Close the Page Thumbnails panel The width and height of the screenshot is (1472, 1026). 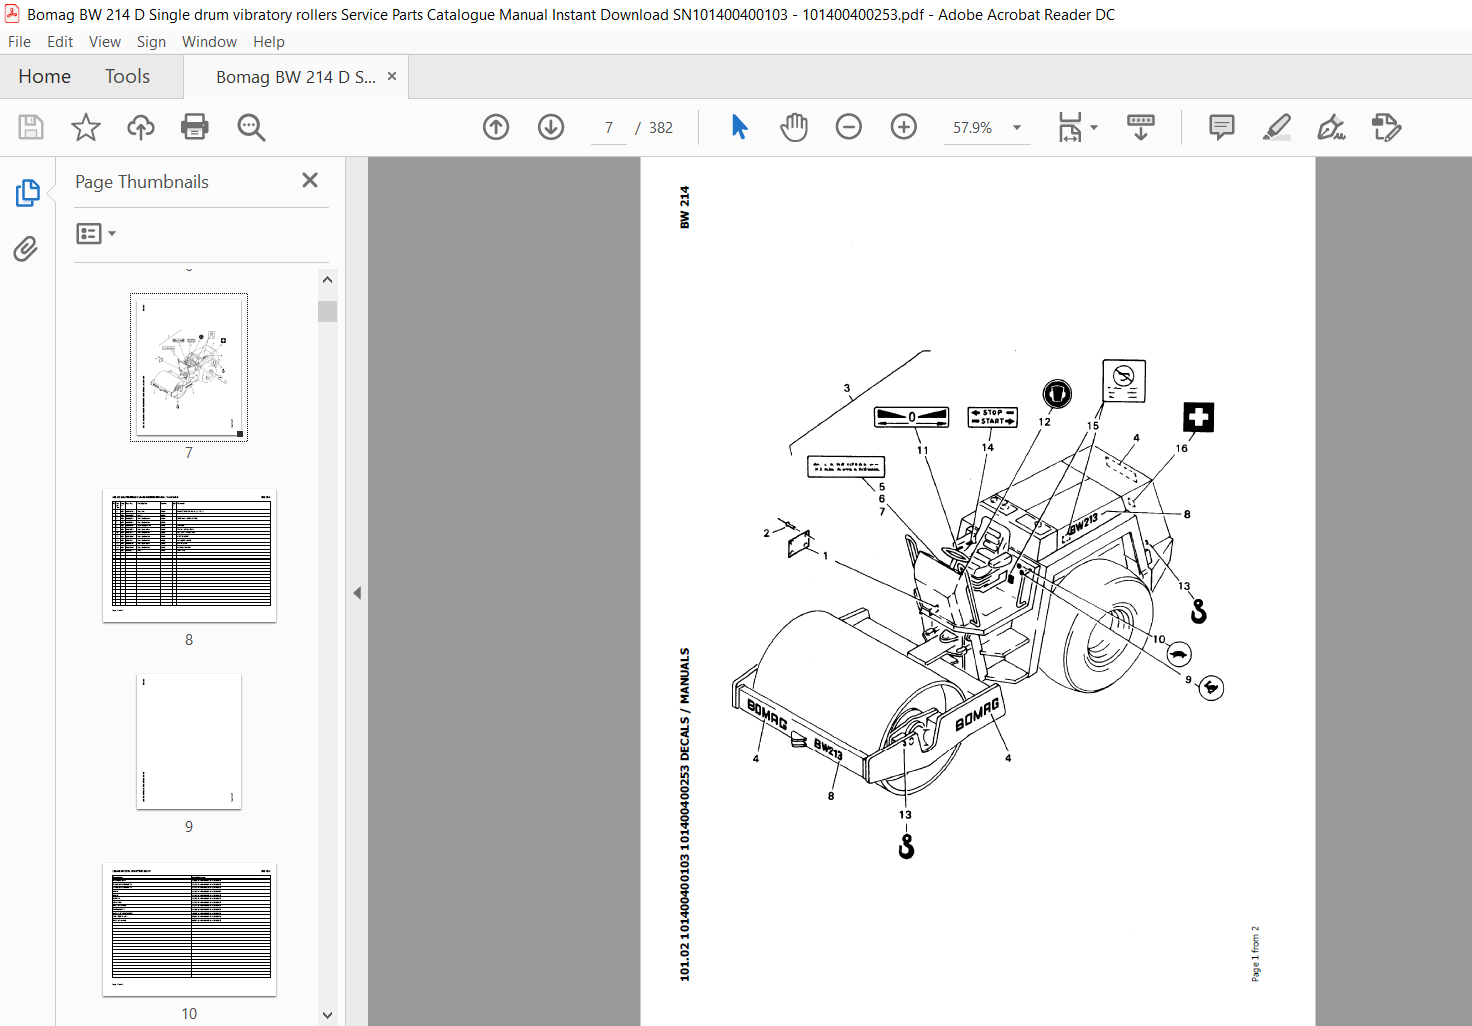click(310, 180)
